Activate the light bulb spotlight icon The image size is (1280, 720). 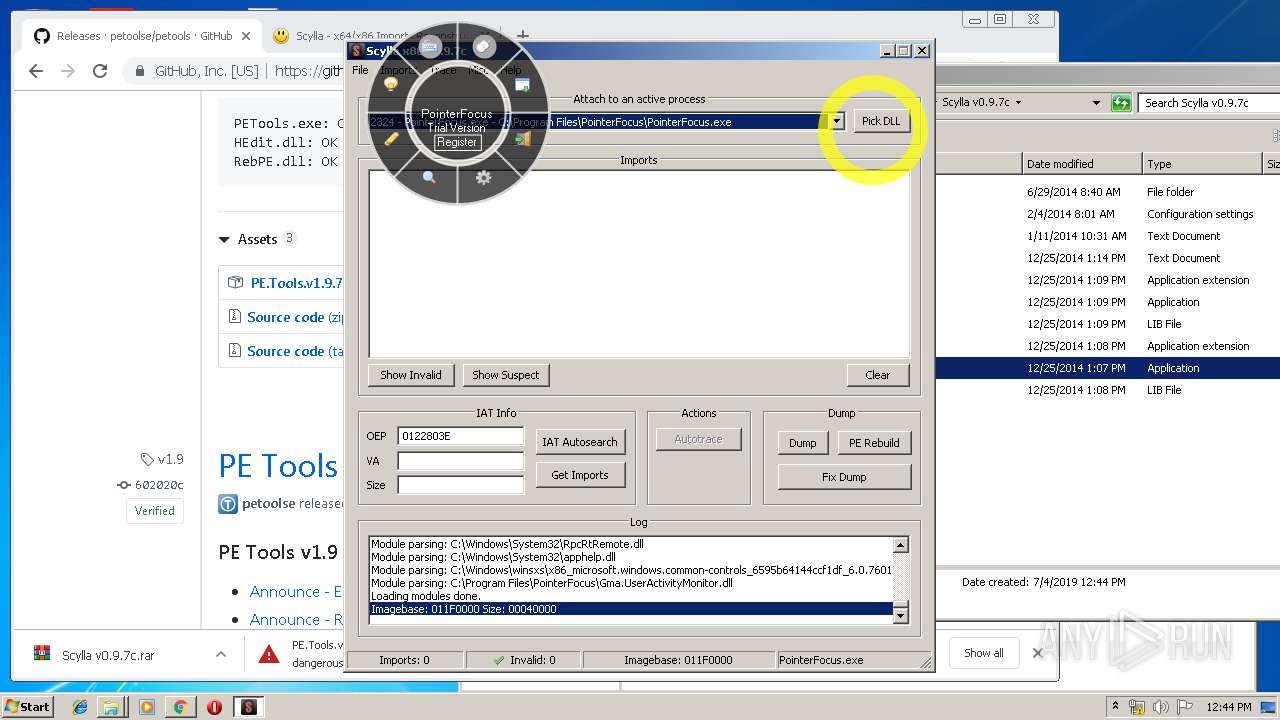[x=391, y=85]
